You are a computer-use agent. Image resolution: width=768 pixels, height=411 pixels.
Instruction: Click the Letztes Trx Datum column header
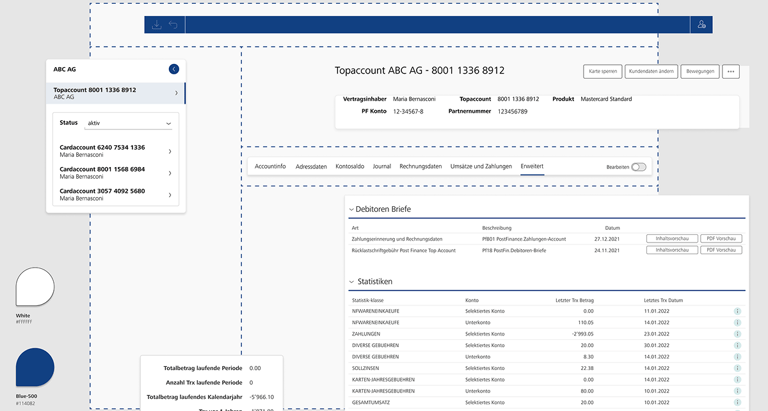click(x=663, y=300)
